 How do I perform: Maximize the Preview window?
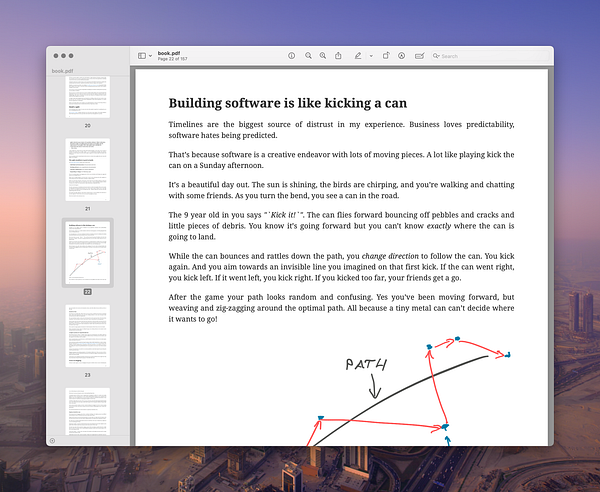click(x=71, y=56)
